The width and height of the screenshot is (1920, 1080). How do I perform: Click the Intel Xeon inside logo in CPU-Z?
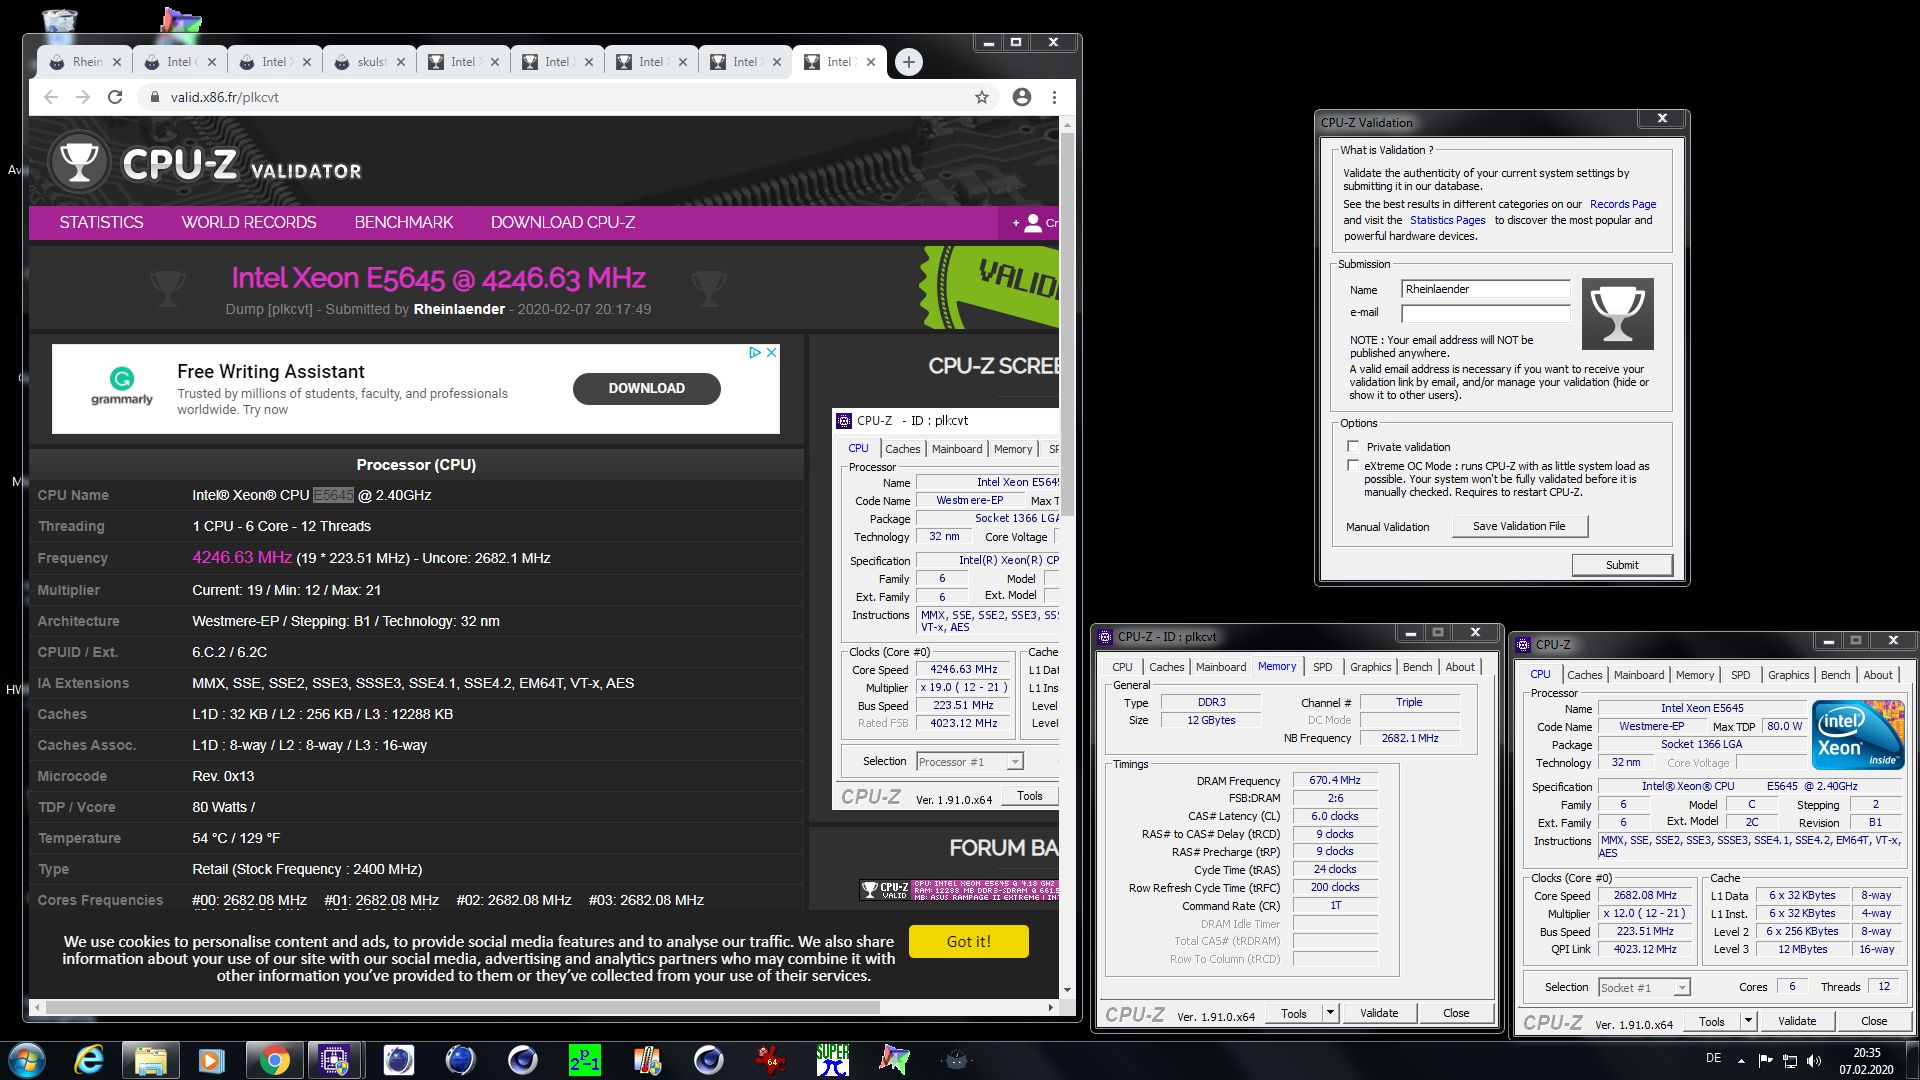[1858, 734]
